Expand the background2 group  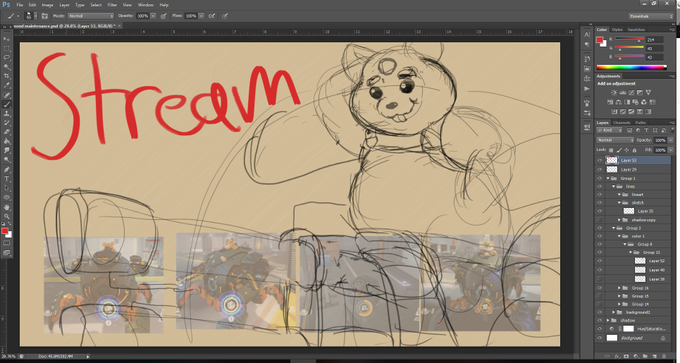click(x=614, y=312)
